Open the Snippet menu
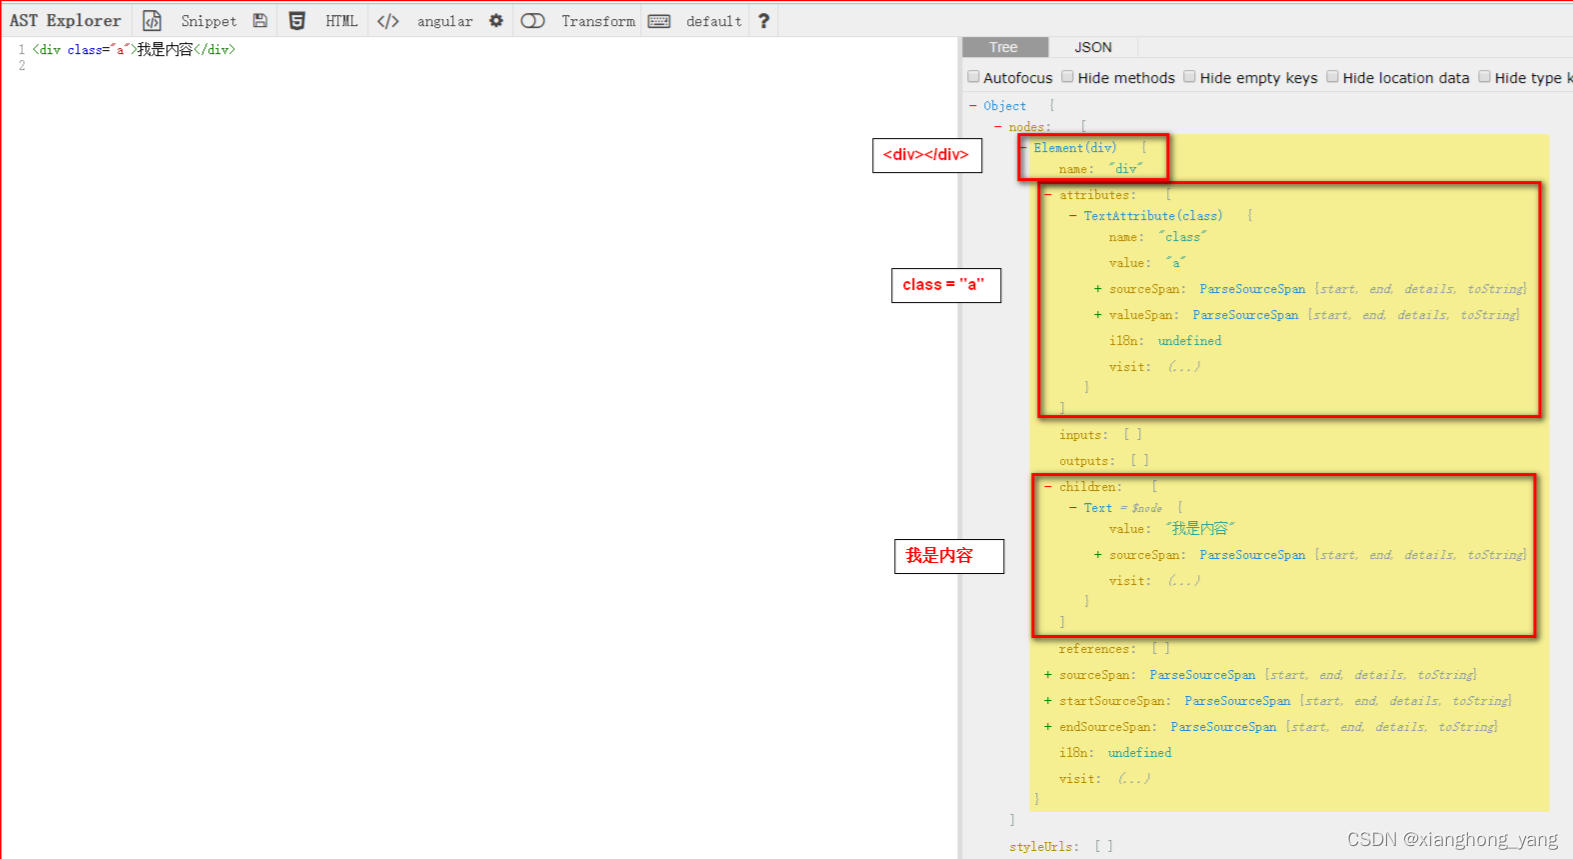The width and height of the screenshot is (1573, 859). point(209,21)
